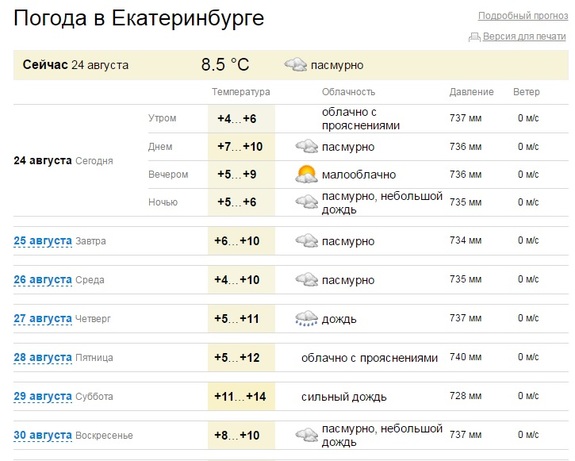Click the +5…+11 temperature for 27 августа

pyautogui.click(x=237, y=319)
